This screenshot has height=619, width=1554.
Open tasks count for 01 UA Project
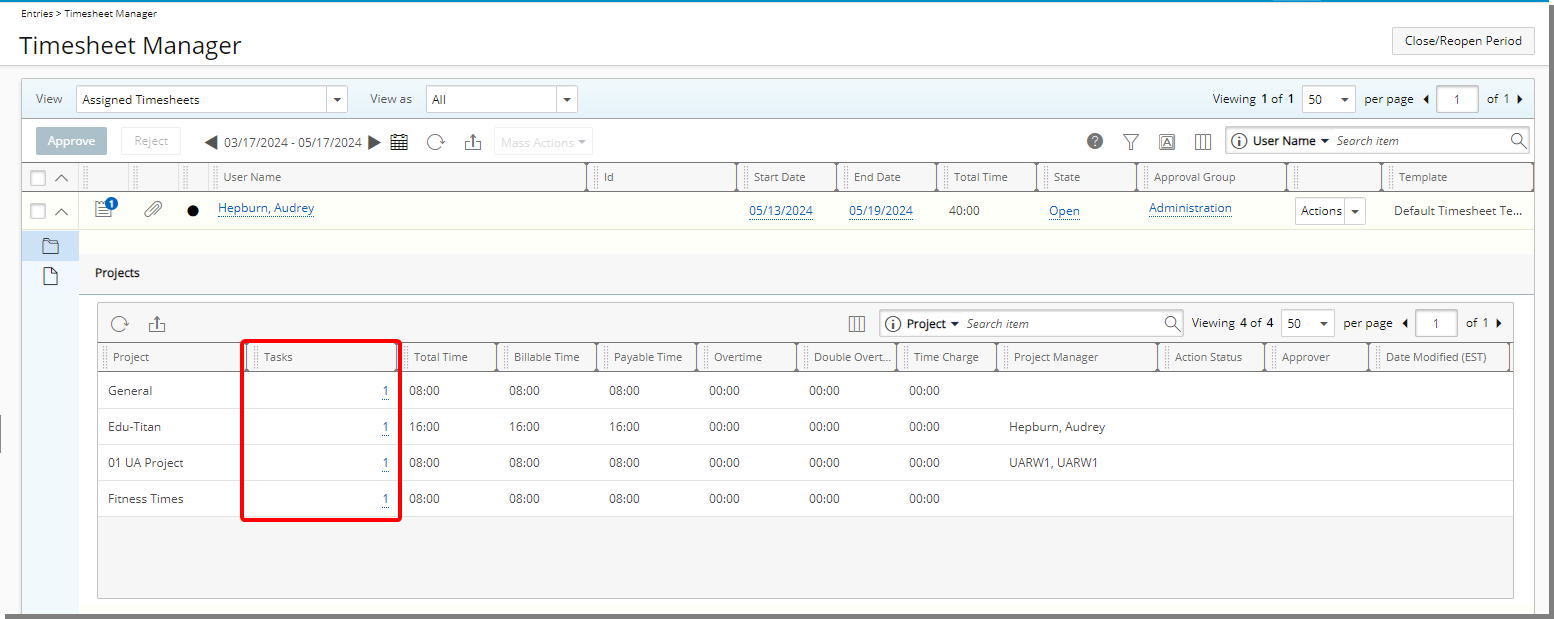click(x=385, y=463)
